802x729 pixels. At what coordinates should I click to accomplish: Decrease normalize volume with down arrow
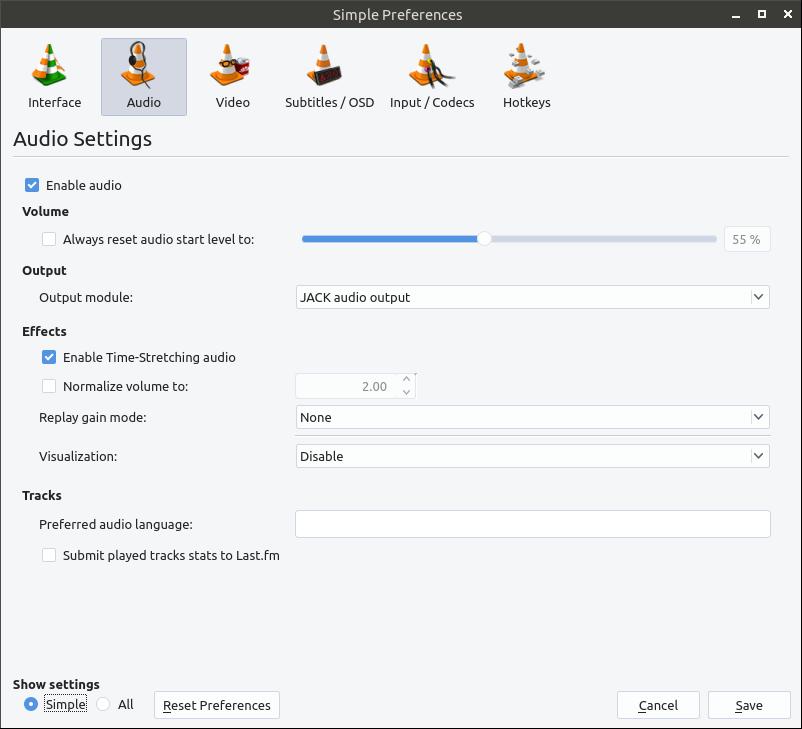pyautogui.click(x=407, y=392)
